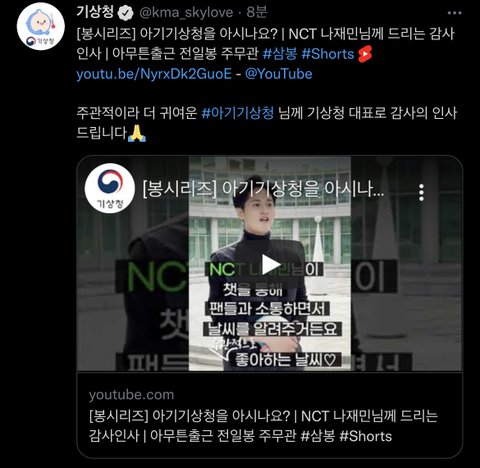Open the @YouTube mention

pos(279,74)
